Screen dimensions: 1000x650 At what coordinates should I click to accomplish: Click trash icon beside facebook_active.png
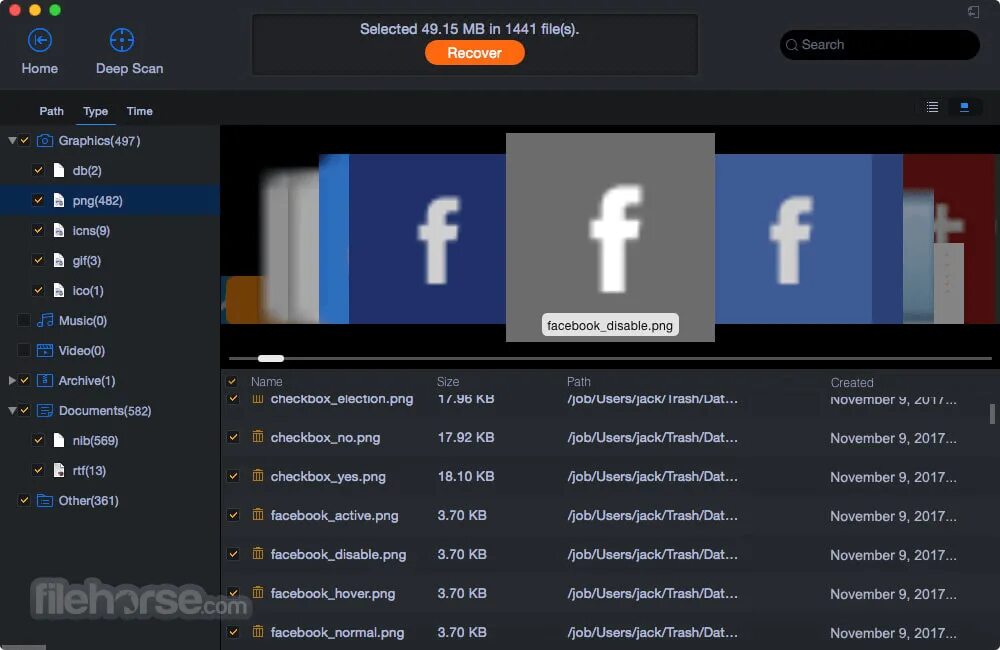258,515
